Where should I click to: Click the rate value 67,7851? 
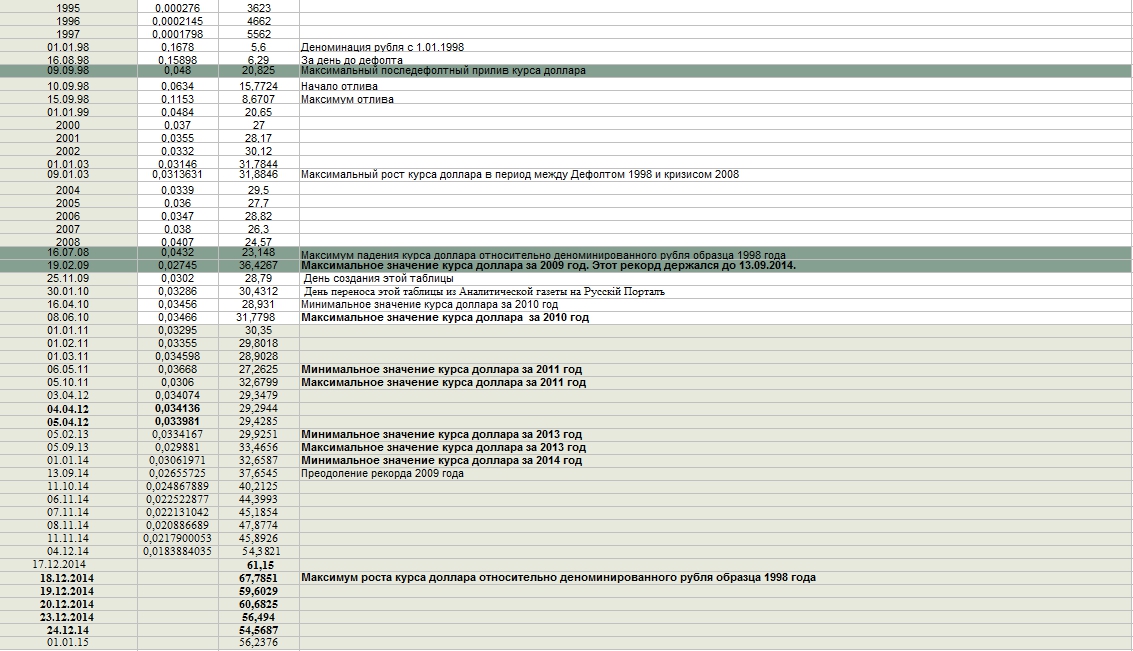pos(258,578)
